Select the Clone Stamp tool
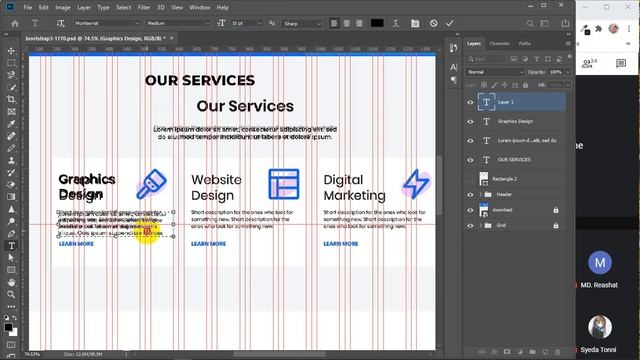640x360 pixels. coord(11,160)
